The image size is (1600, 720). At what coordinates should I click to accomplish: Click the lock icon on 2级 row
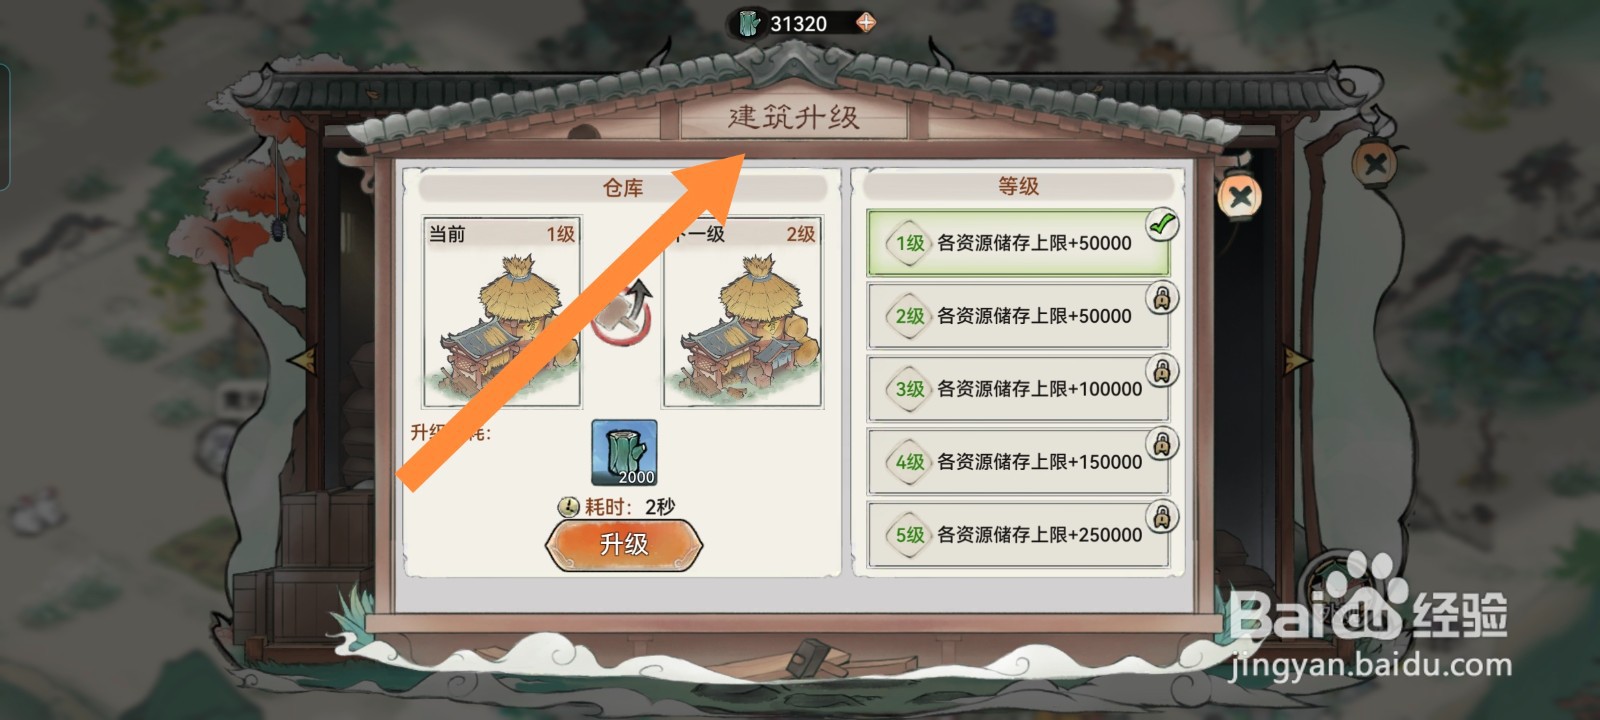click(x=1162, y=298)
